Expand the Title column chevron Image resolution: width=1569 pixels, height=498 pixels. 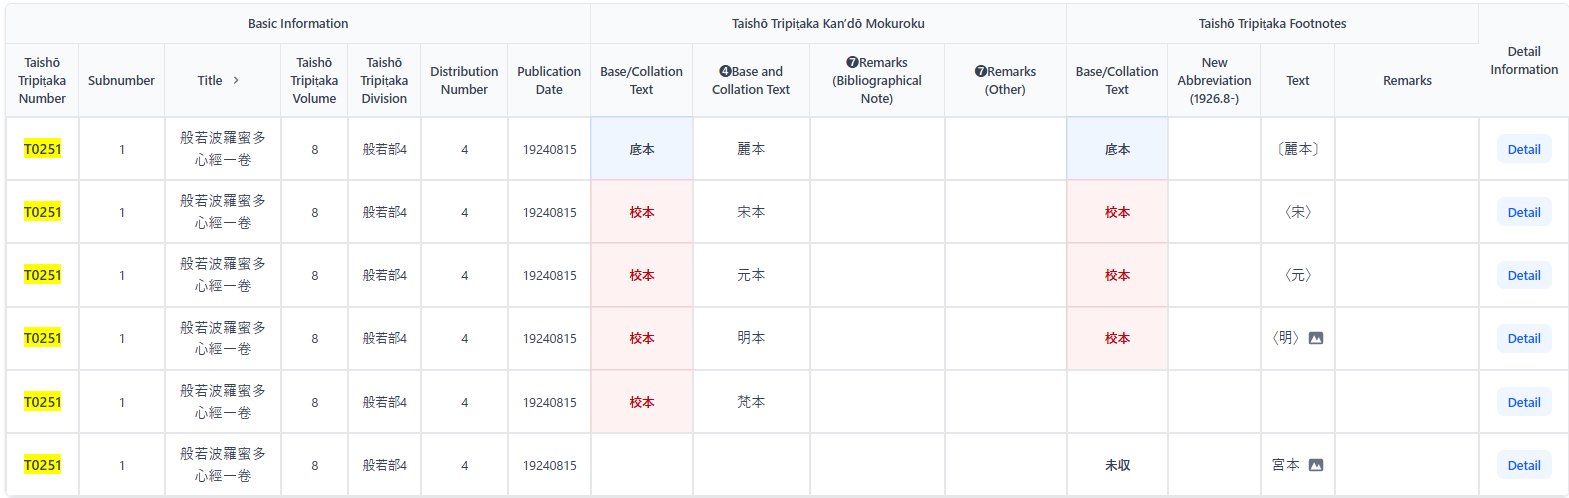tap(236, 80)
